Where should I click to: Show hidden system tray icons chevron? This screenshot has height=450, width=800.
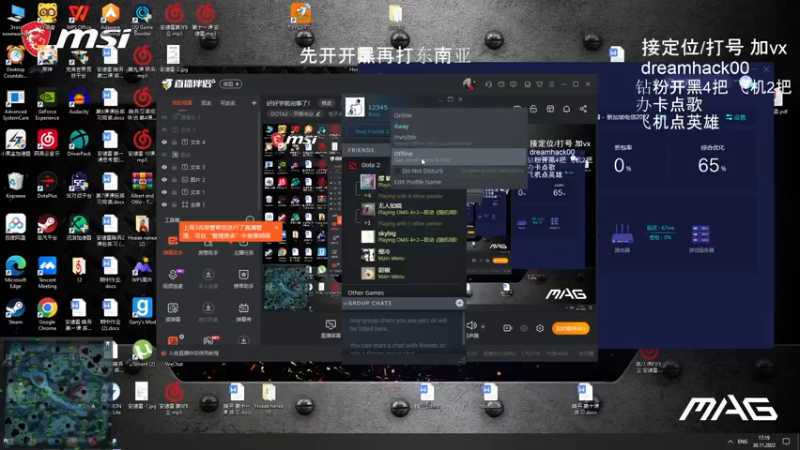[730, 441]
